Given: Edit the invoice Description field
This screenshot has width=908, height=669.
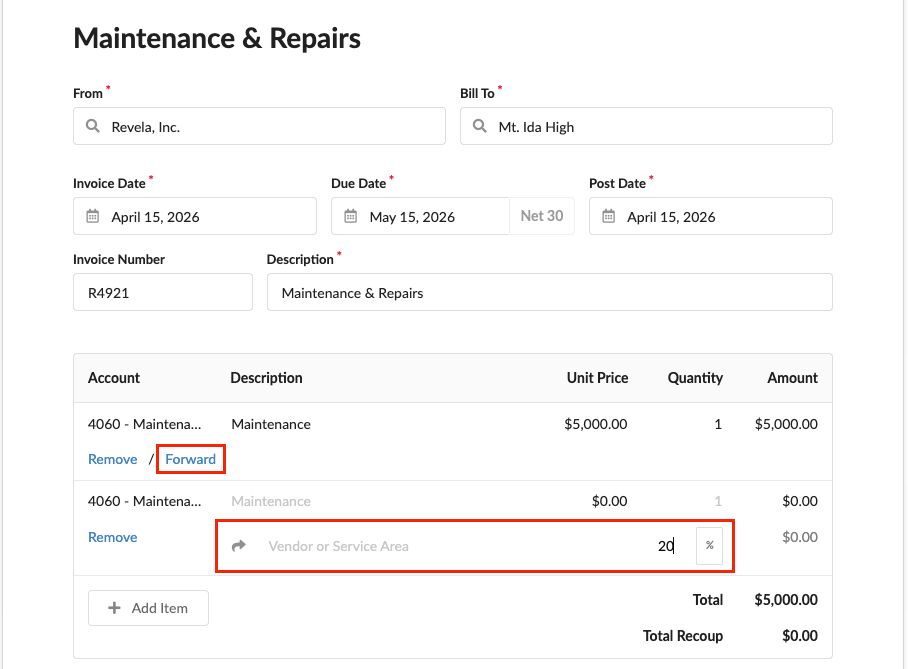Looking at the screenshot, I should click(550, 292).
